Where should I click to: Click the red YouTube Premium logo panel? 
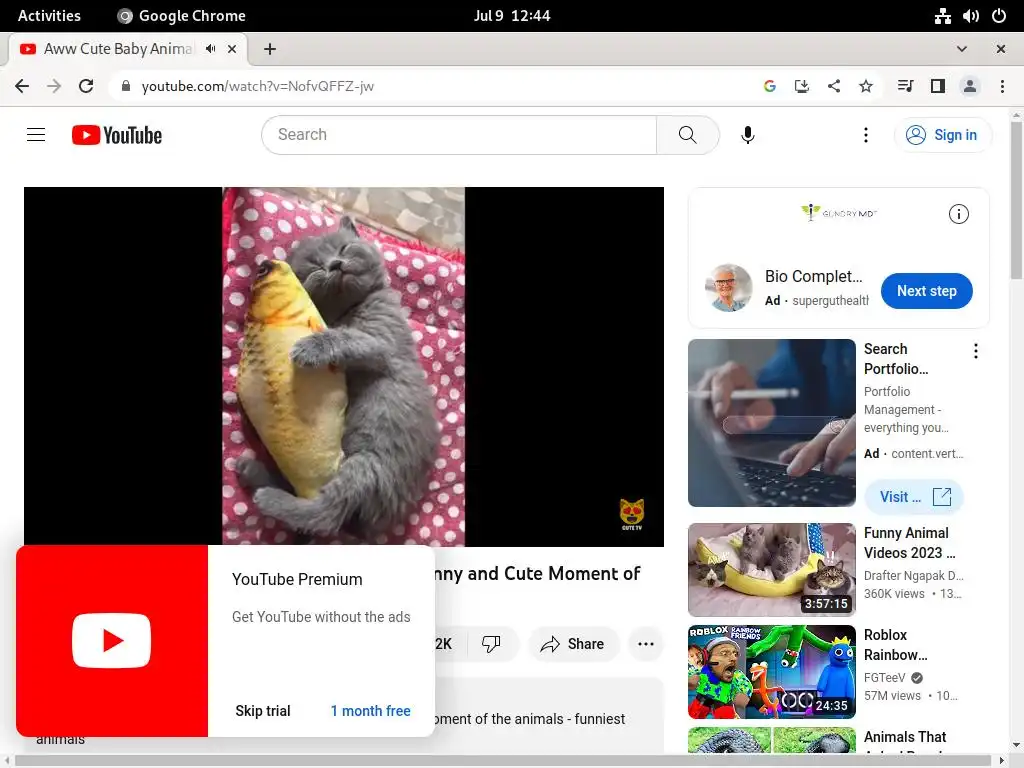(112, 641)
